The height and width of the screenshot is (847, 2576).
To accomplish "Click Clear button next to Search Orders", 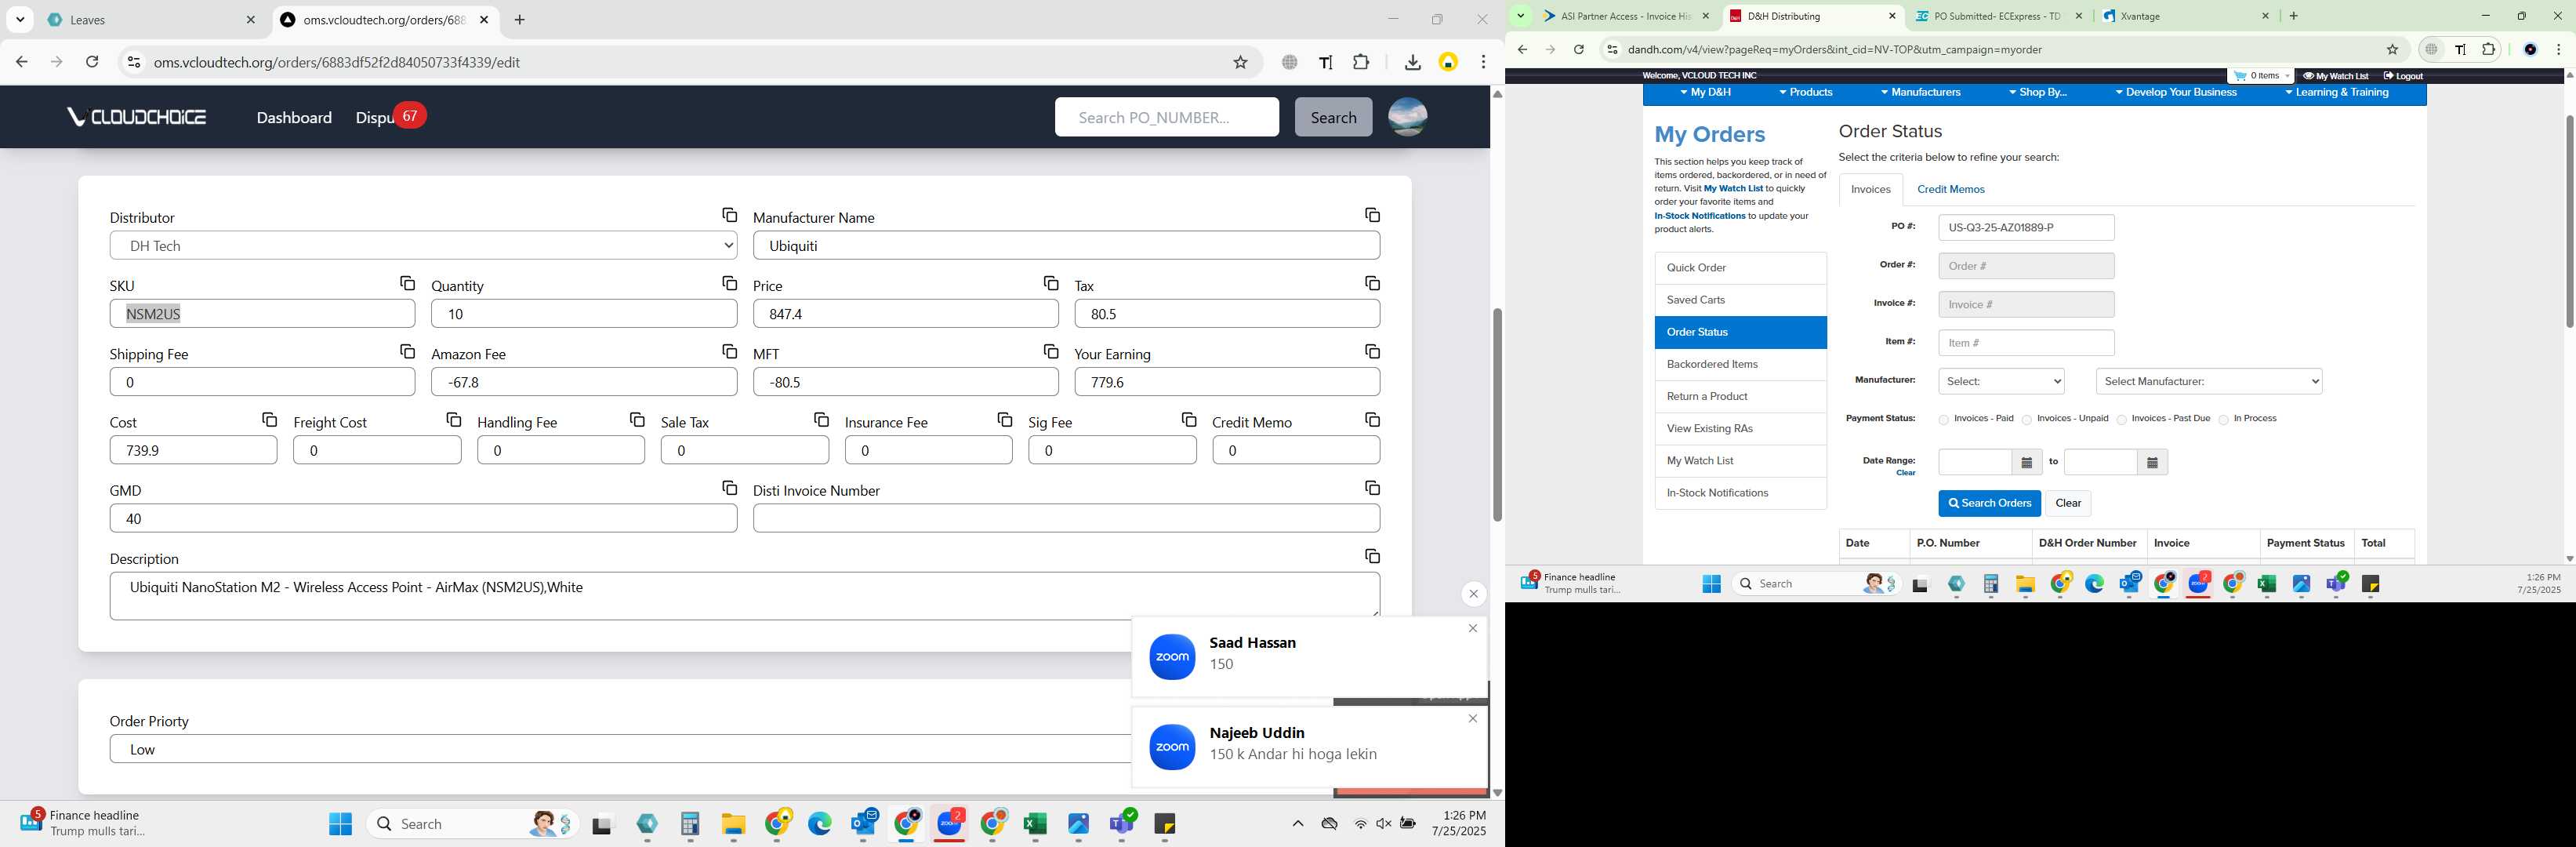I will pos(2068,503).
